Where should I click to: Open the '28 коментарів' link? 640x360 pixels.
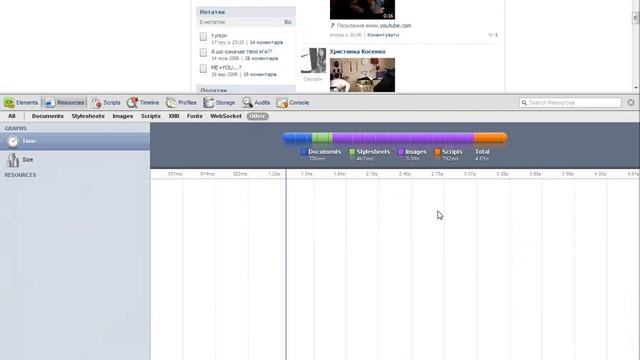pos(261,58)
